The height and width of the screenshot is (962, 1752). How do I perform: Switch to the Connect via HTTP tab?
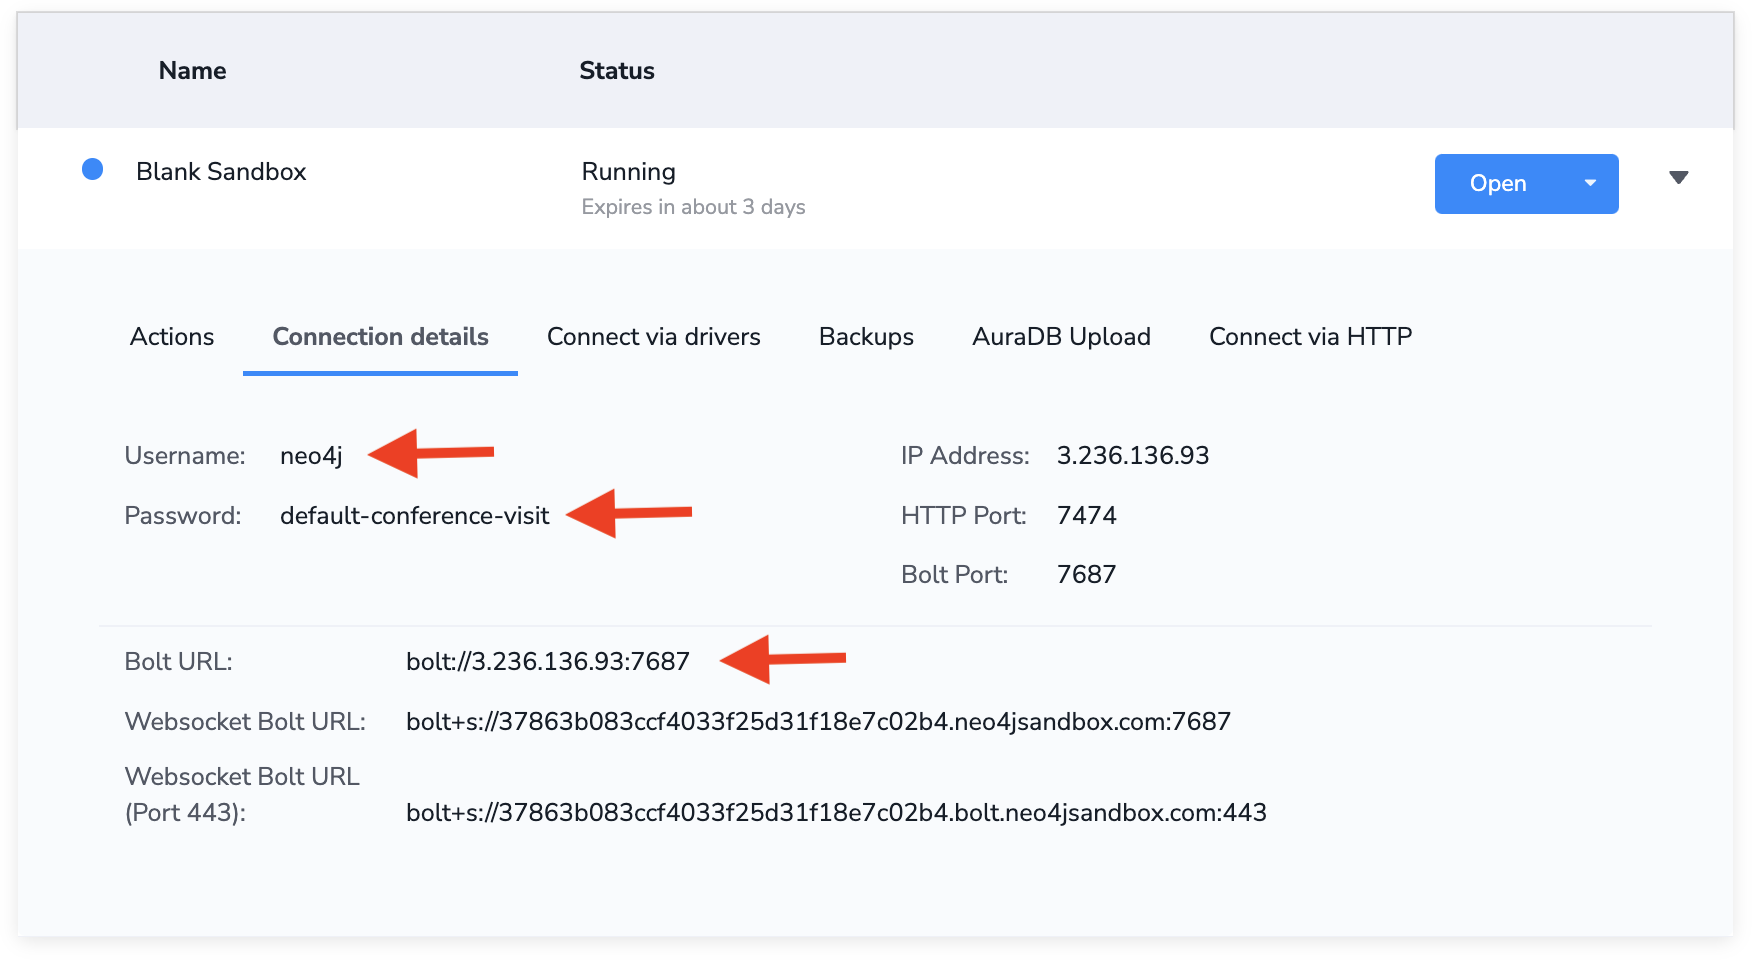pos(1309,337)
